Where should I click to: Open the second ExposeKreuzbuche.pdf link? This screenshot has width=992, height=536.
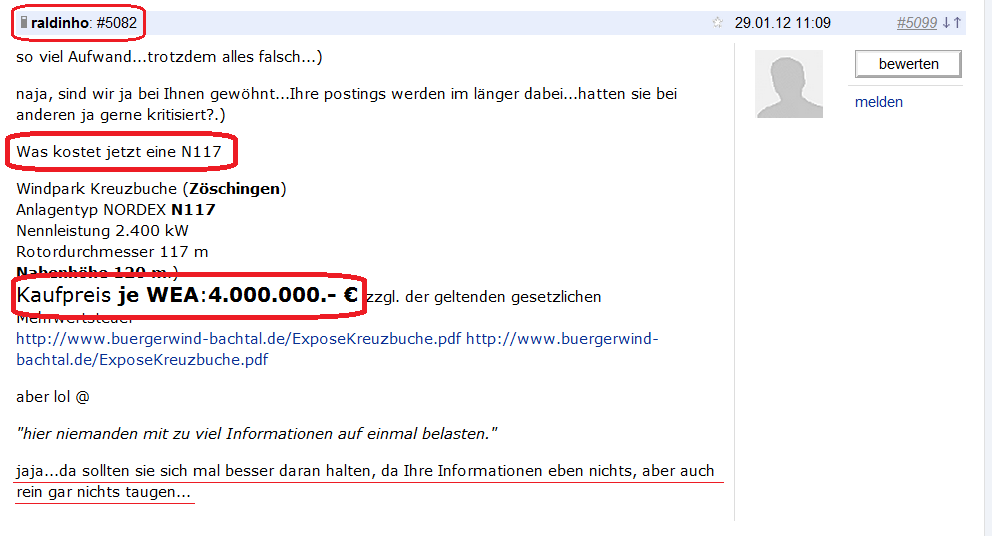point(337,349)
